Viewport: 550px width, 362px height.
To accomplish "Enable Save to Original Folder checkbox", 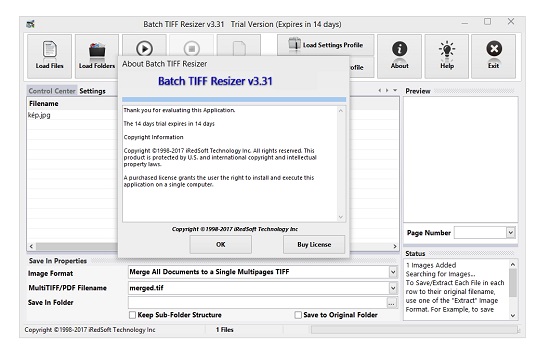I will coord(298,315).
